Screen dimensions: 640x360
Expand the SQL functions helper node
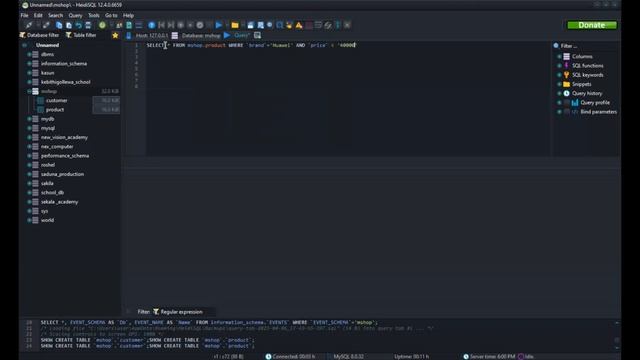click(x=559, y=66)
